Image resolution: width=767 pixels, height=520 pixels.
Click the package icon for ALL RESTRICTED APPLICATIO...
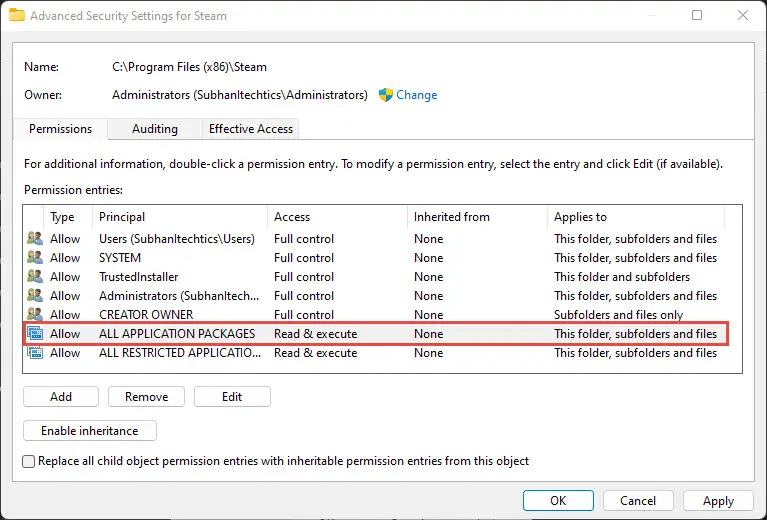35,353
